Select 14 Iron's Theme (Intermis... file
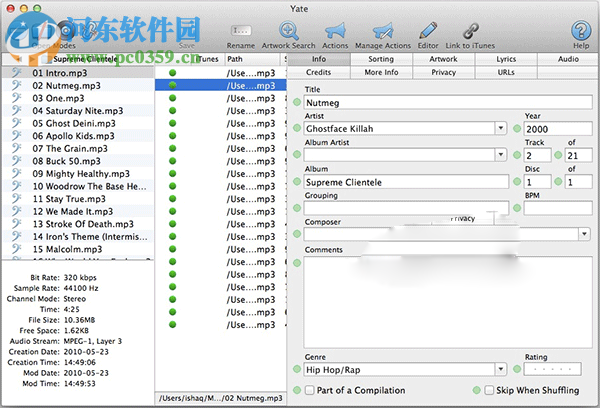 [78, 237]
